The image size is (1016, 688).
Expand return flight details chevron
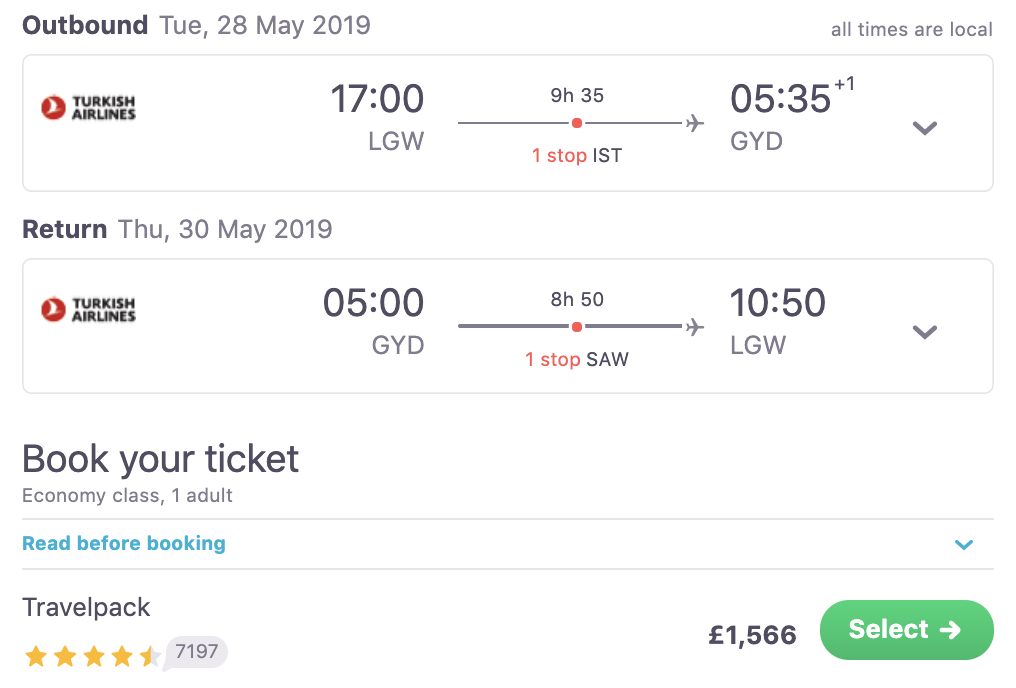click(925, 332)
